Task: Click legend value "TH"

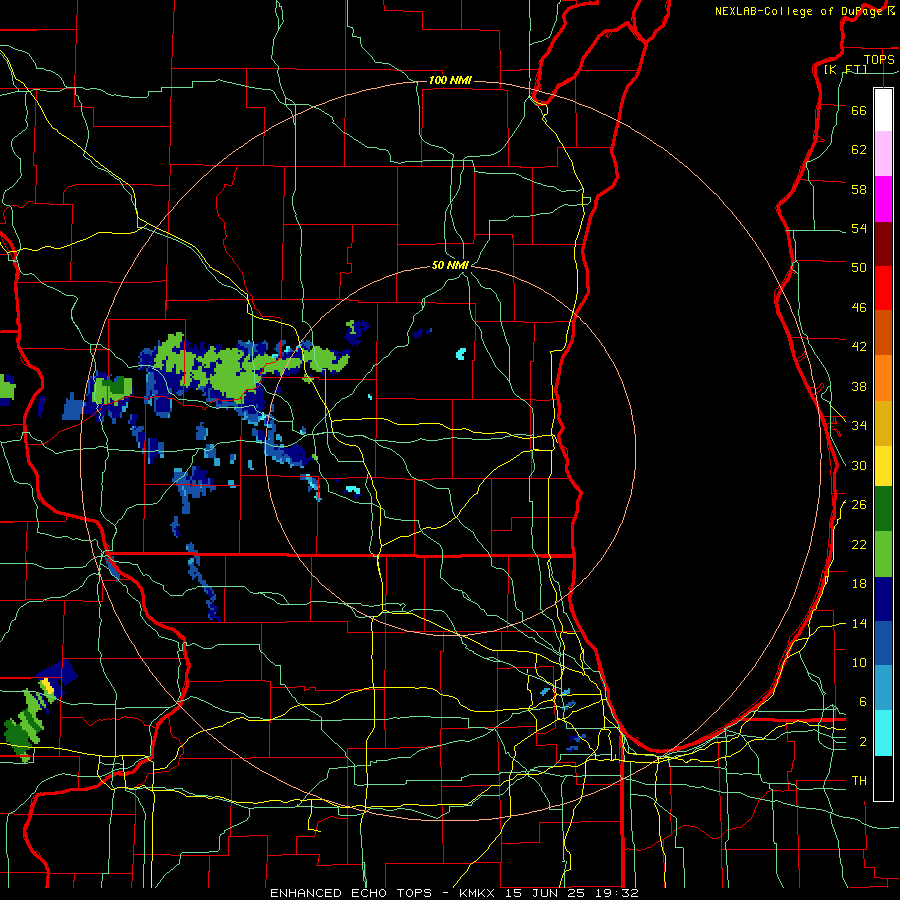Action: pos(859,780)
